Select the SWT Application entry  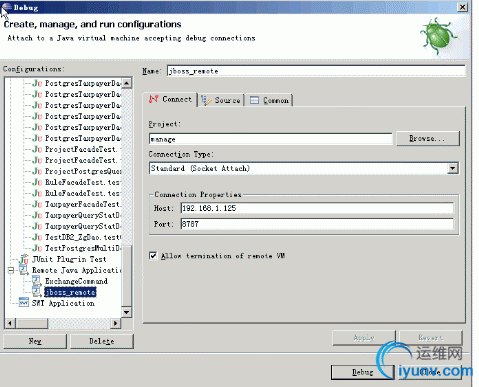(x=63, y=303)
